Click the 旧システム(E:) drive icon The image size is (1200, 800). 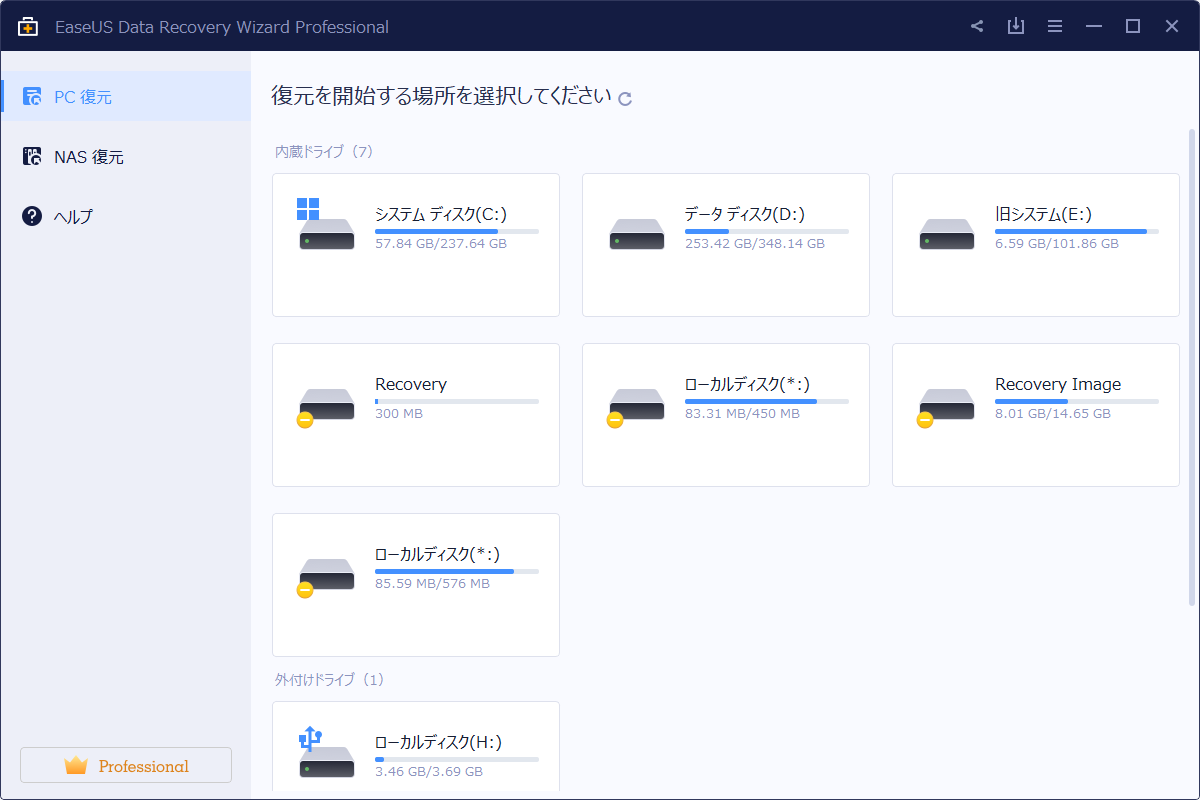[947, 234]
